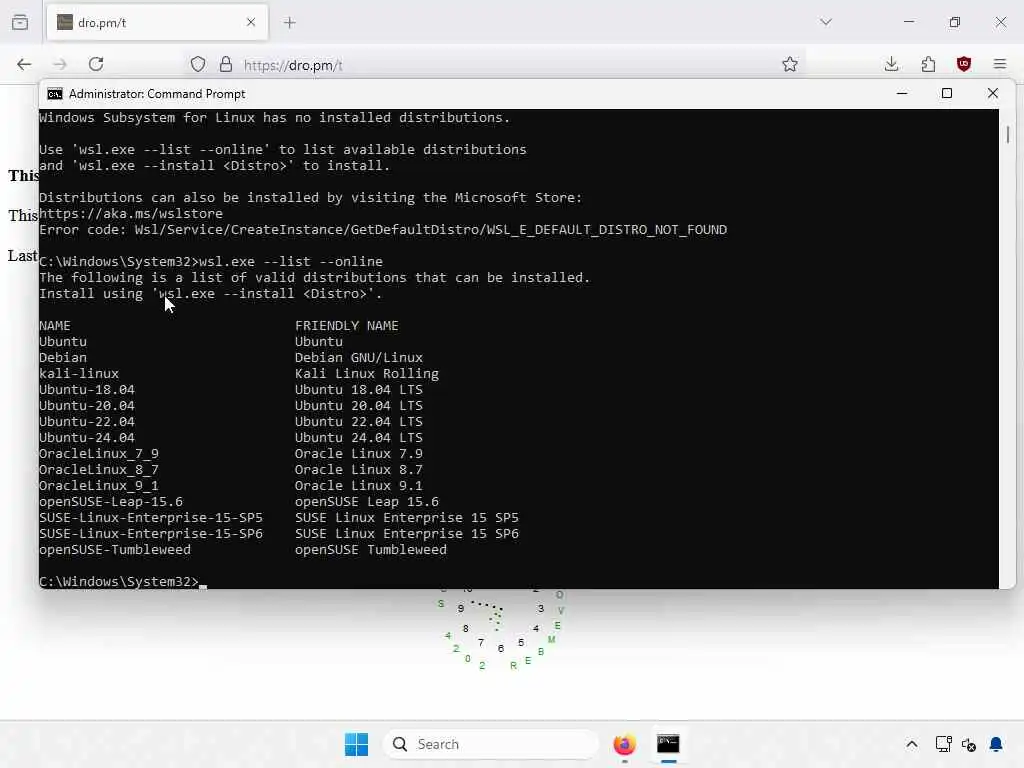Screen dimensions: 1024x768
Task: Click 'Debian GNU/Linux' friendly name
Action: tap(359, 357)
